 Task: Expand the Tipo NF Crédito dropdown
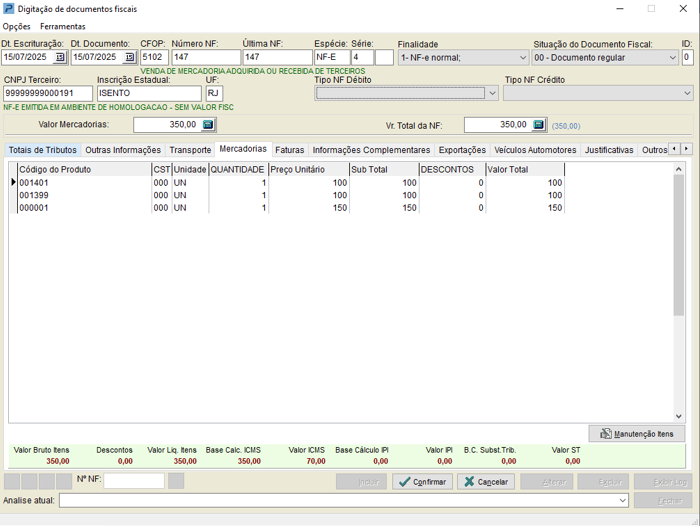[x=686, y=93]
